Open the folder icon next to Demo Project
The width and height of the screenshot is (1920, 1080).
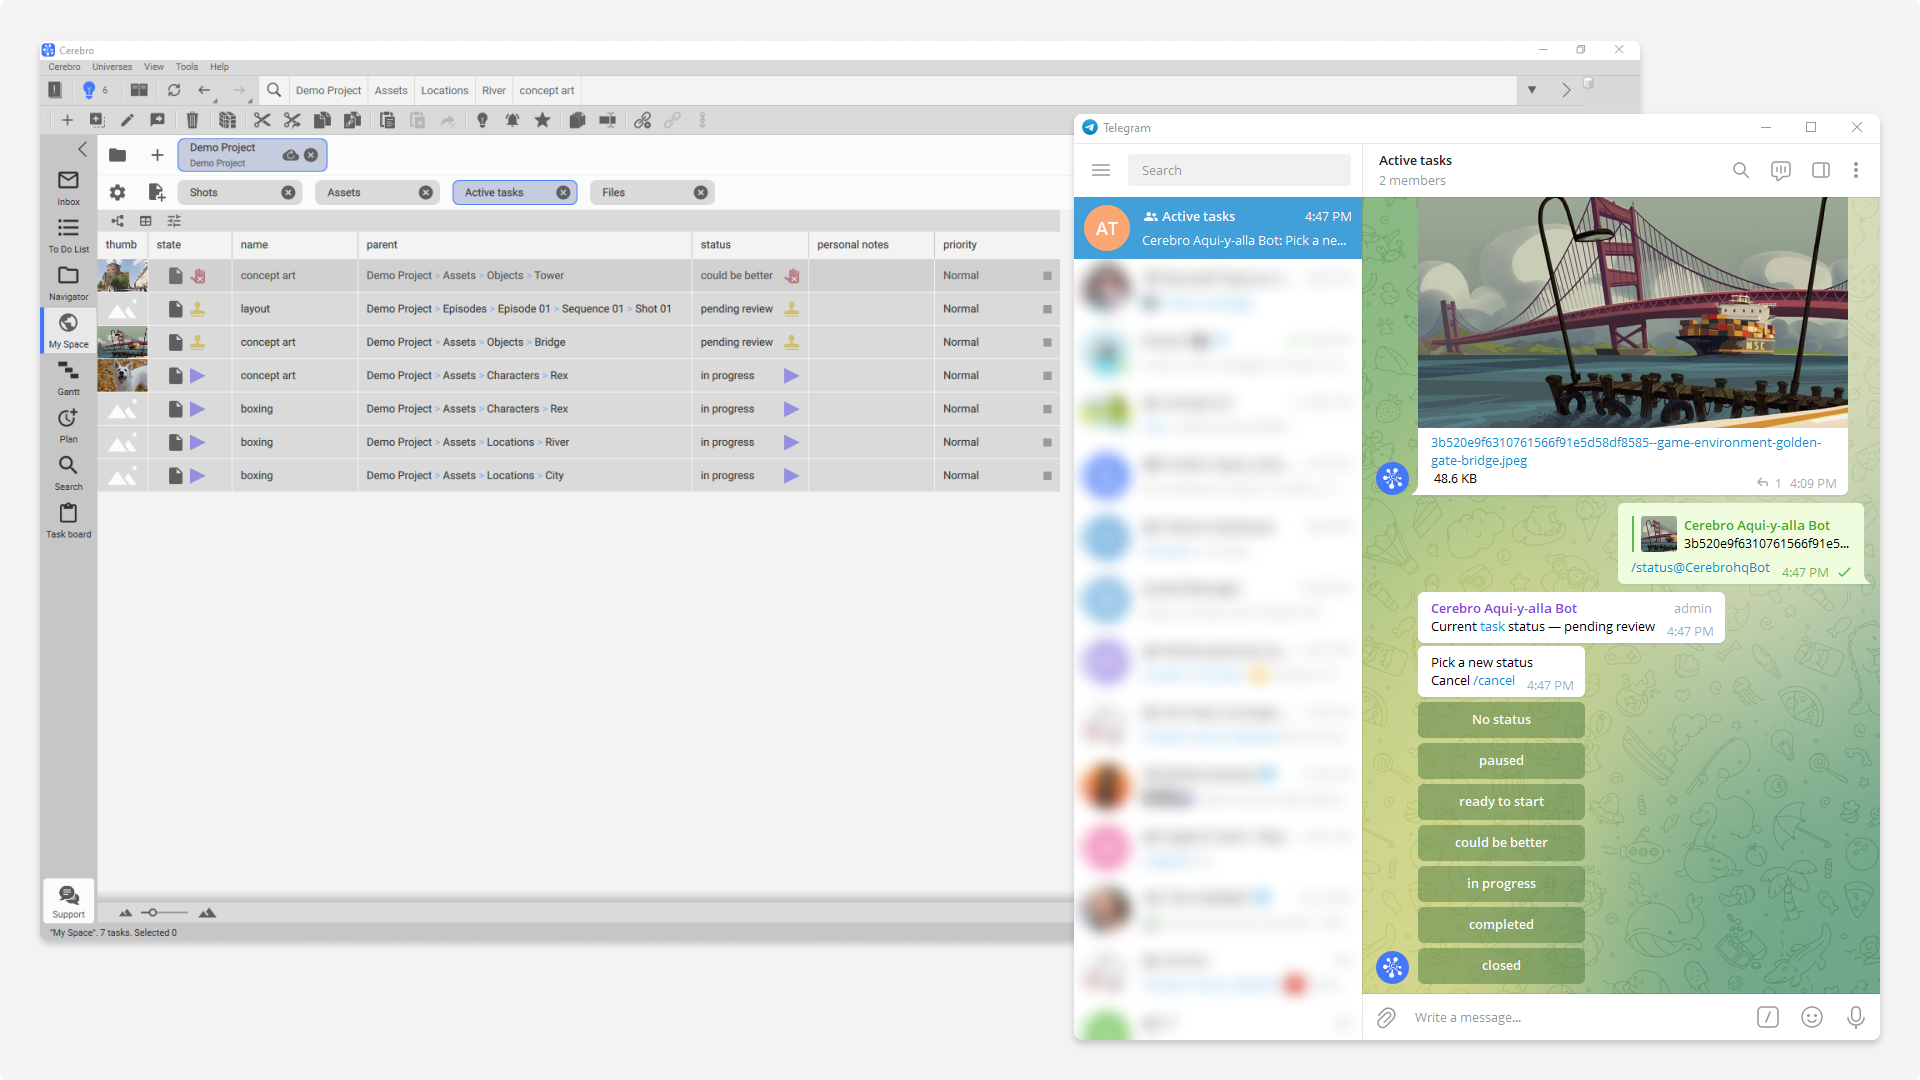(x=117, y=155)
